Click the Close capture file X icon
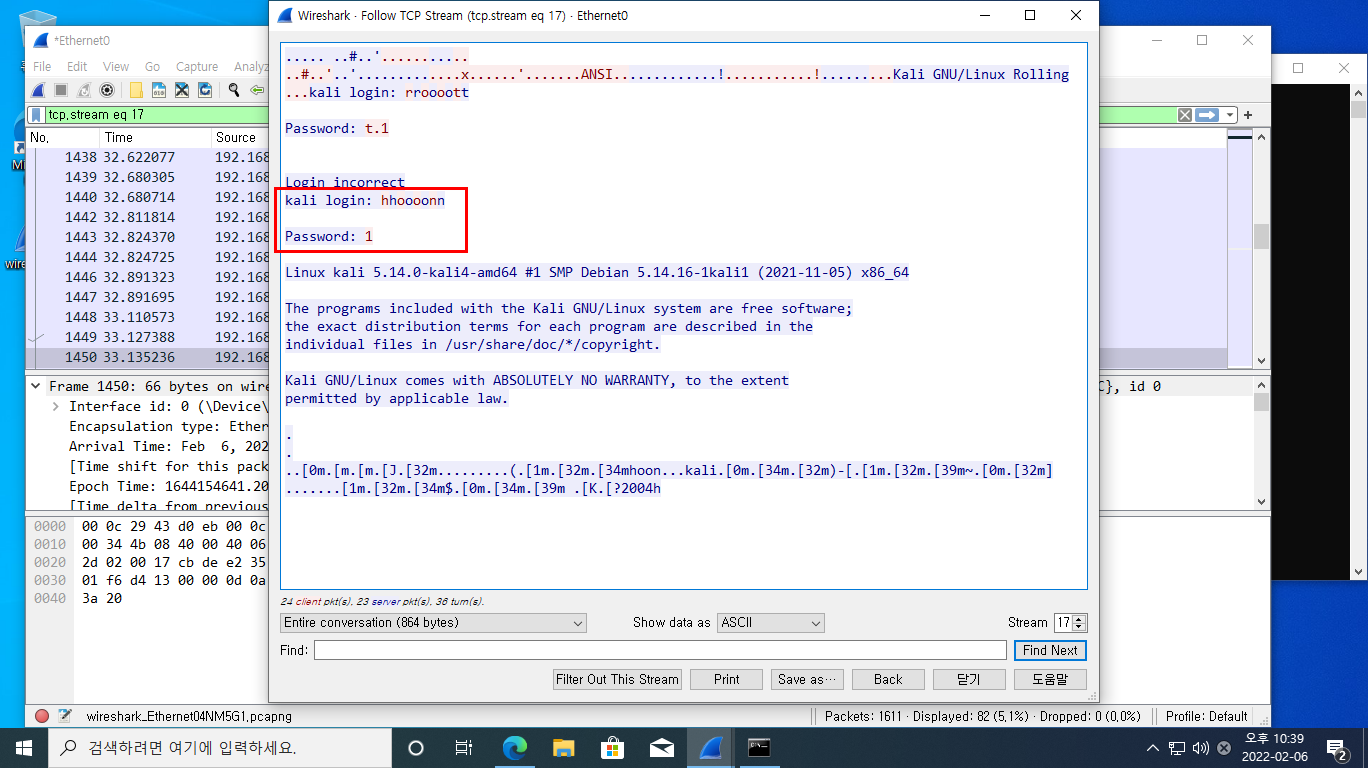 (x=182, y=90)
